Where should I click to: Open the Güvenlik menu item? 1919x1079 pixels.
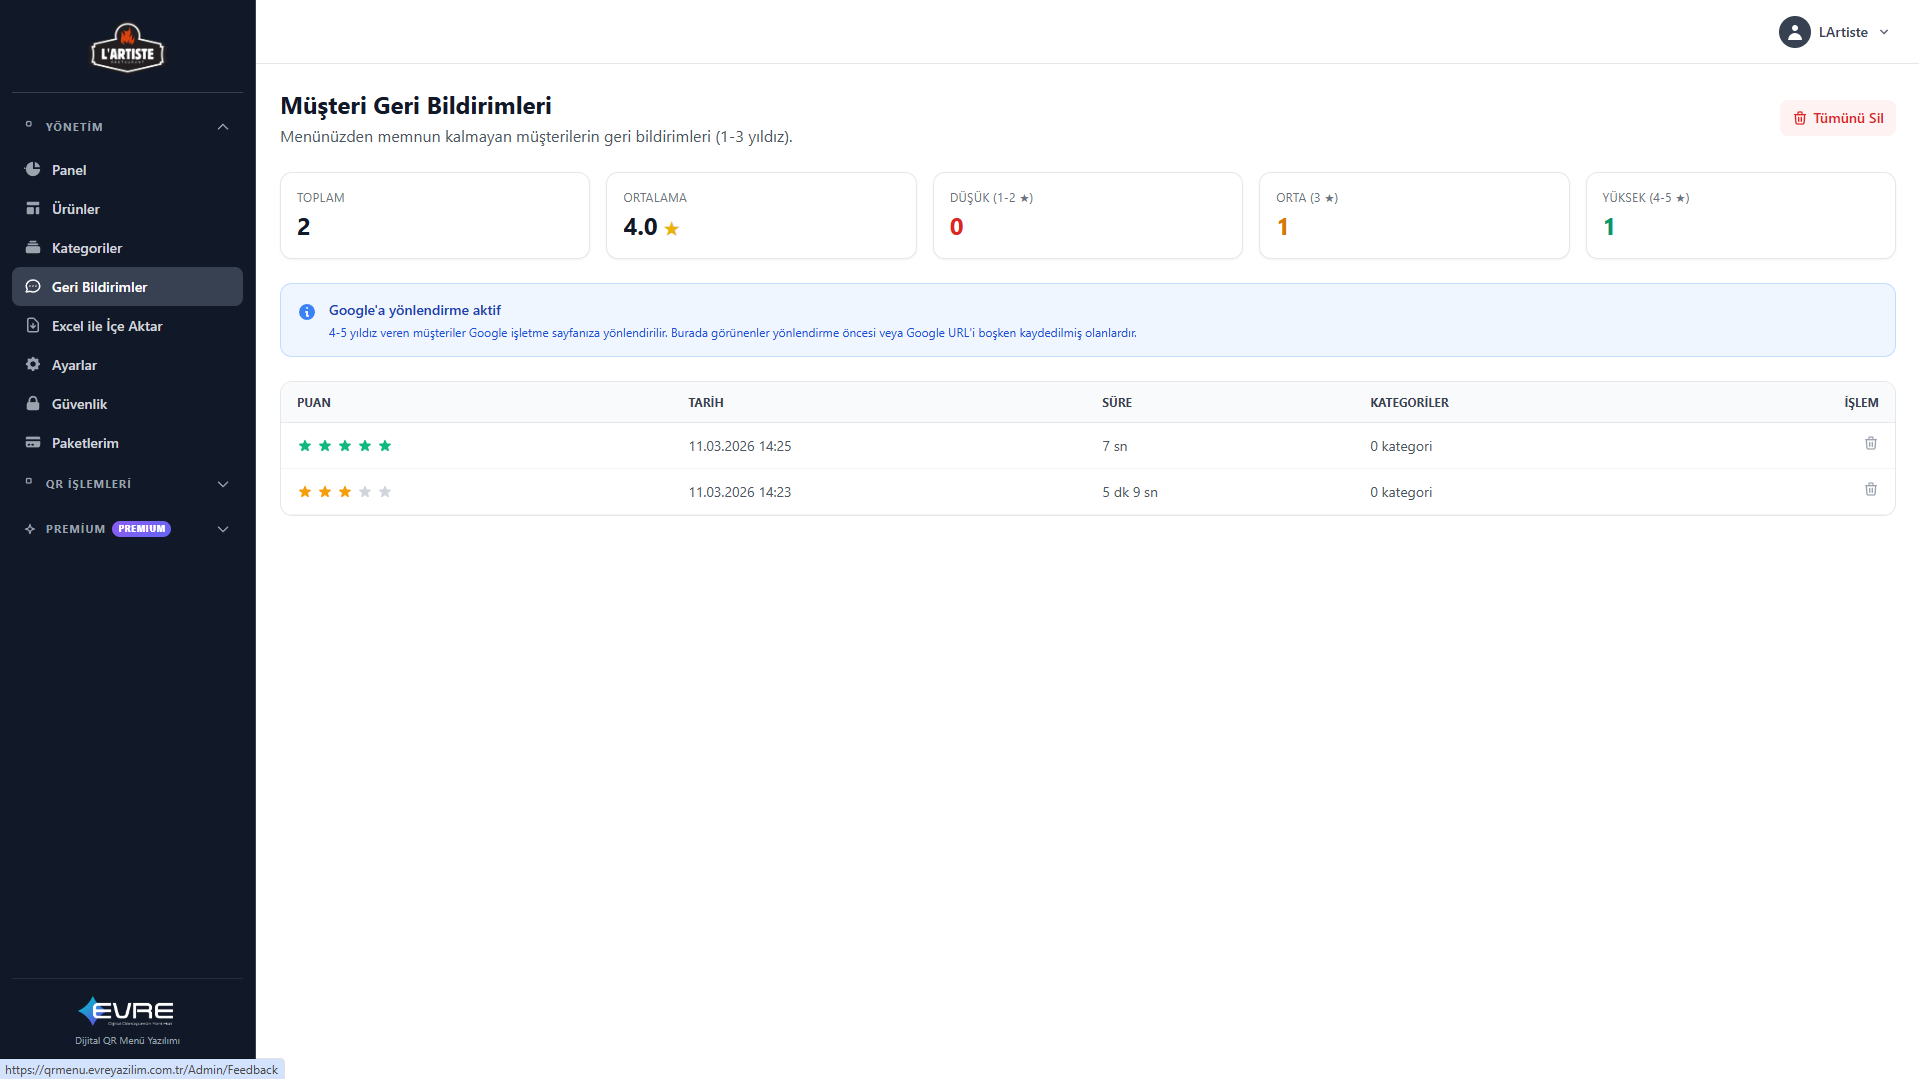coord(127,404)
